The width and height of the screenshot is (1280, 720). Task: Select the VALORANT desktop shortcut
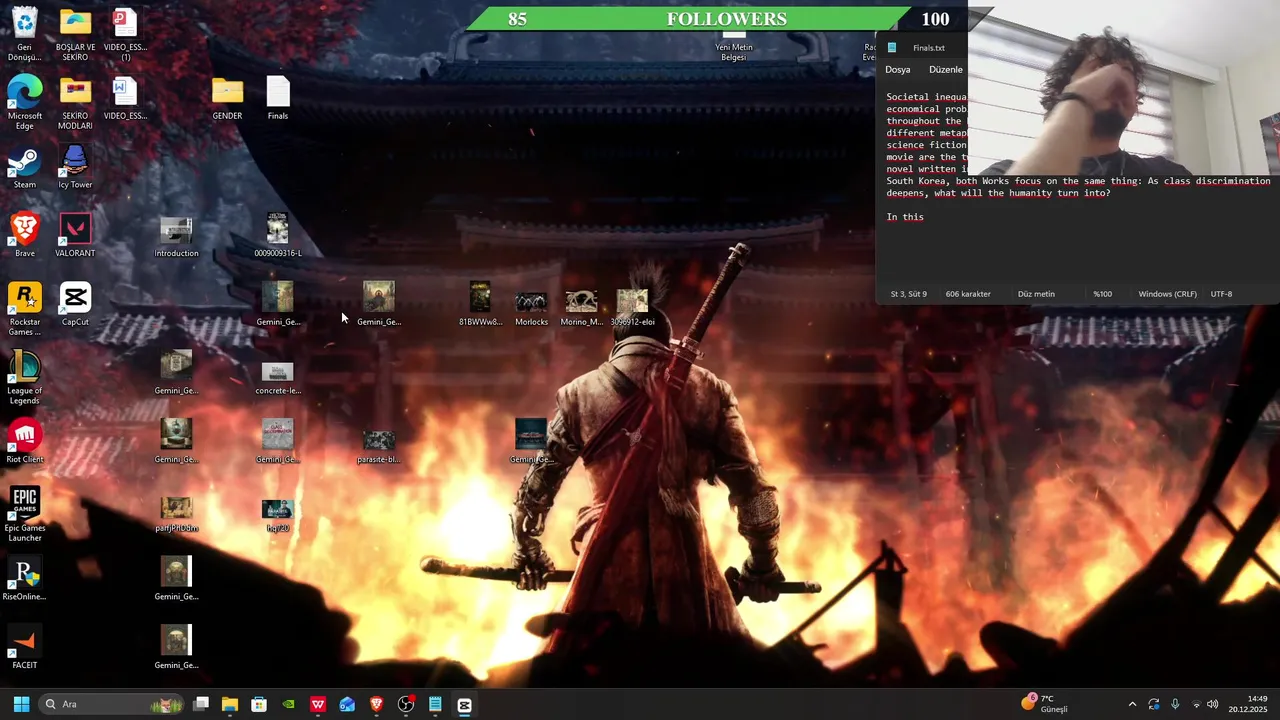(x=75, y=235)
